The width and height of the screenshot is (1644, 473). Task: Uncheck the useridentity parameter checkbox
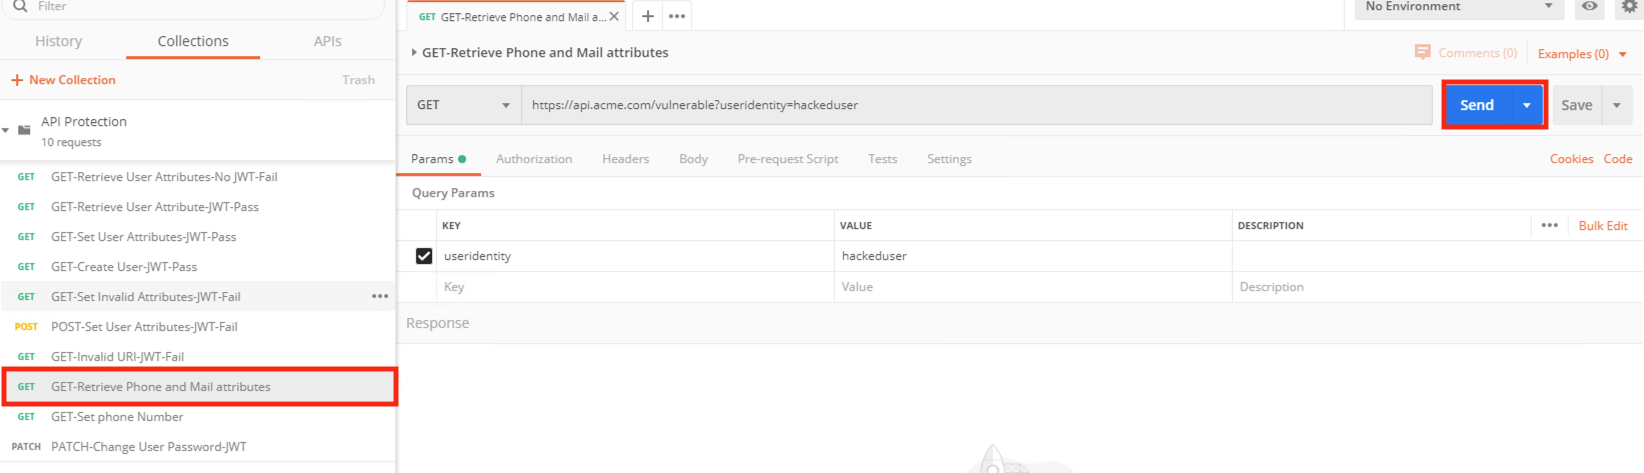pos(424,256)
